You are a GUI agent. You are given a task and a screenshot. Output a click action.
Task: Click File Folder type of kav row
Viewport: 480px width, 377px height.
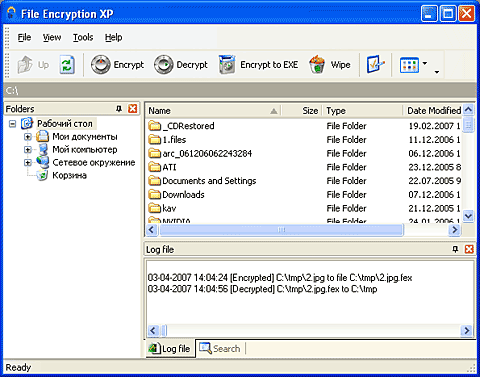pos(346,208)
